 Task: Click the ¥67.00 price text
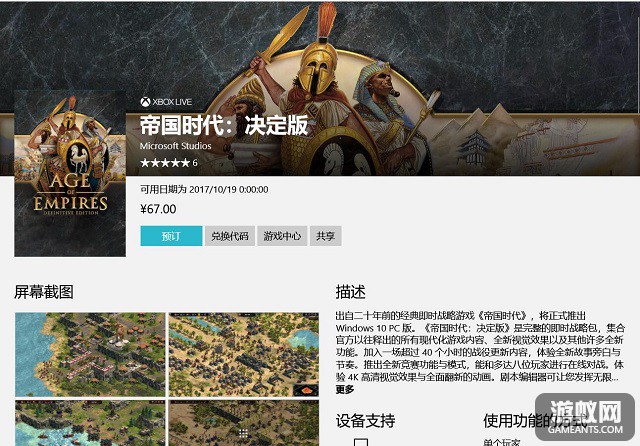tap(158, 209)
